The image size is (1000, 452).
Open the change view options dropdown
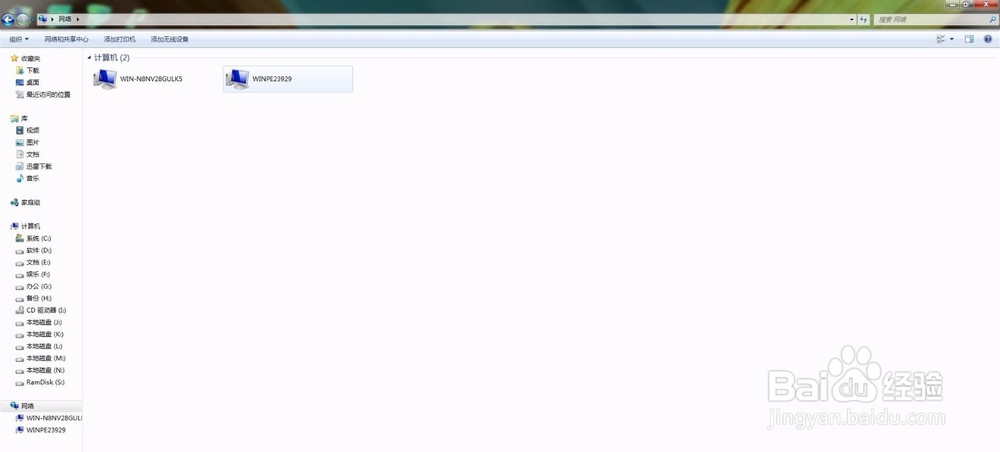[952, 39]
